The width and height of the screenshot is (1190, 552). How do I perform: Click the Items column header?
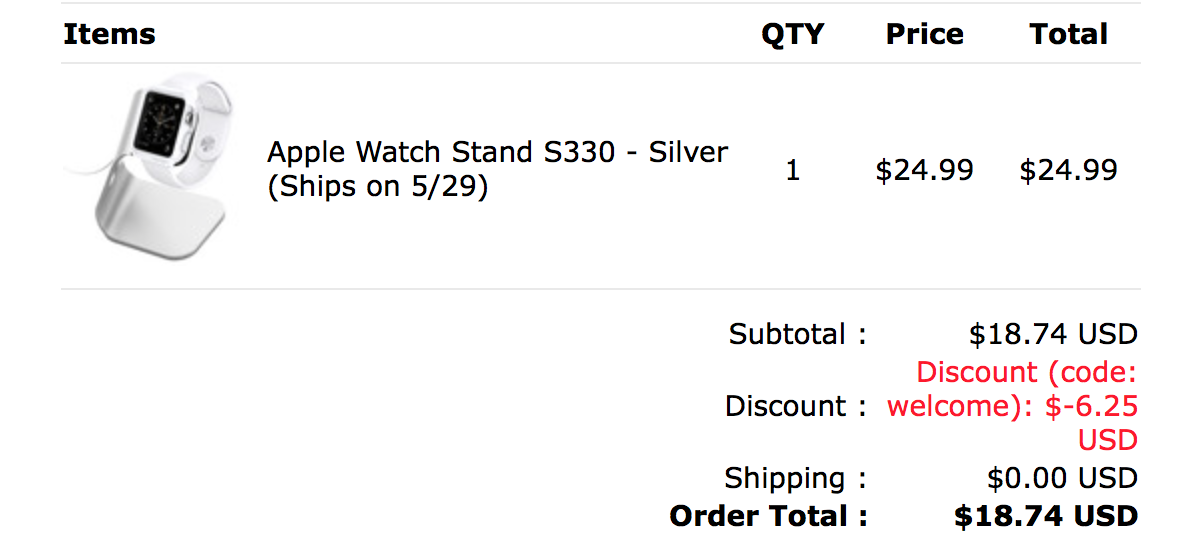[109, 34]
